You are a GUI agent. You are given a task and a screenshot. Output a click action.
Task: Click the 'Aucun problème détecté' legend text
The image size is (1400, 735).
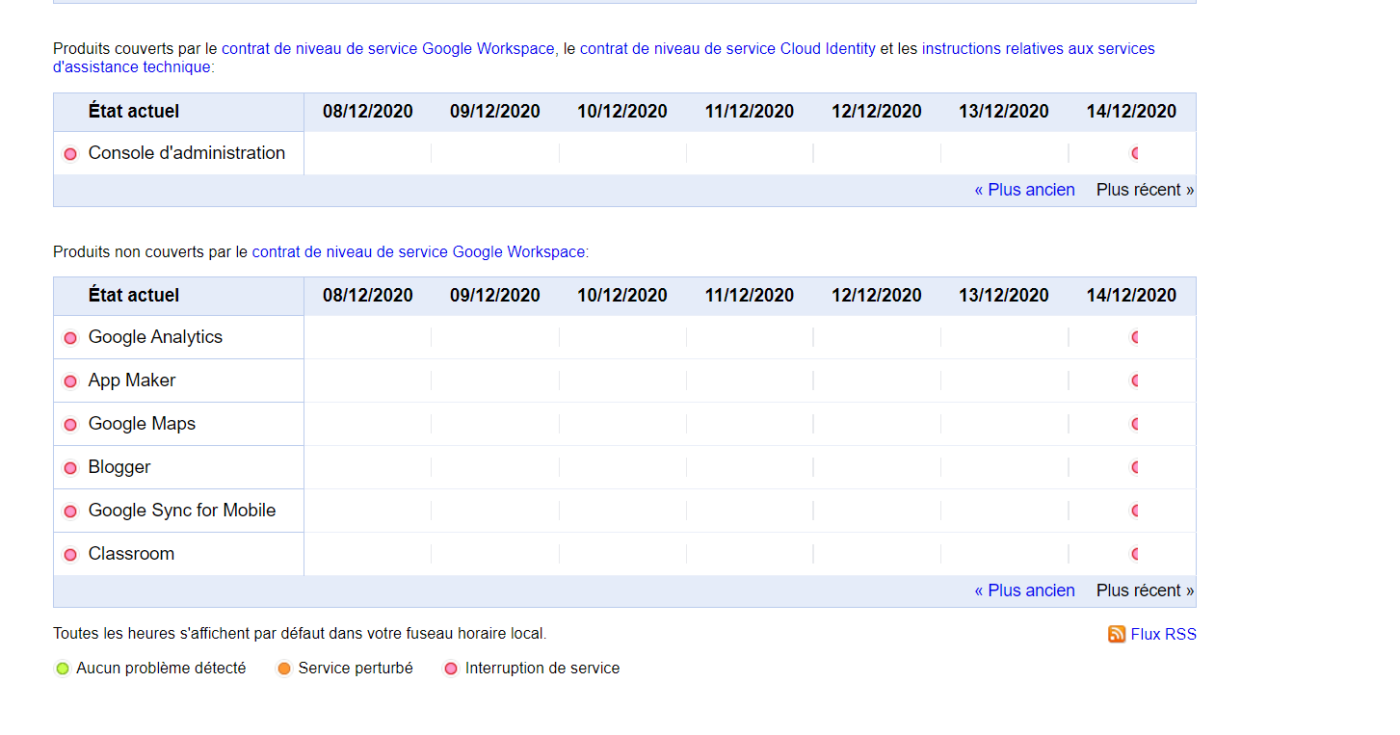coord(161,668)
